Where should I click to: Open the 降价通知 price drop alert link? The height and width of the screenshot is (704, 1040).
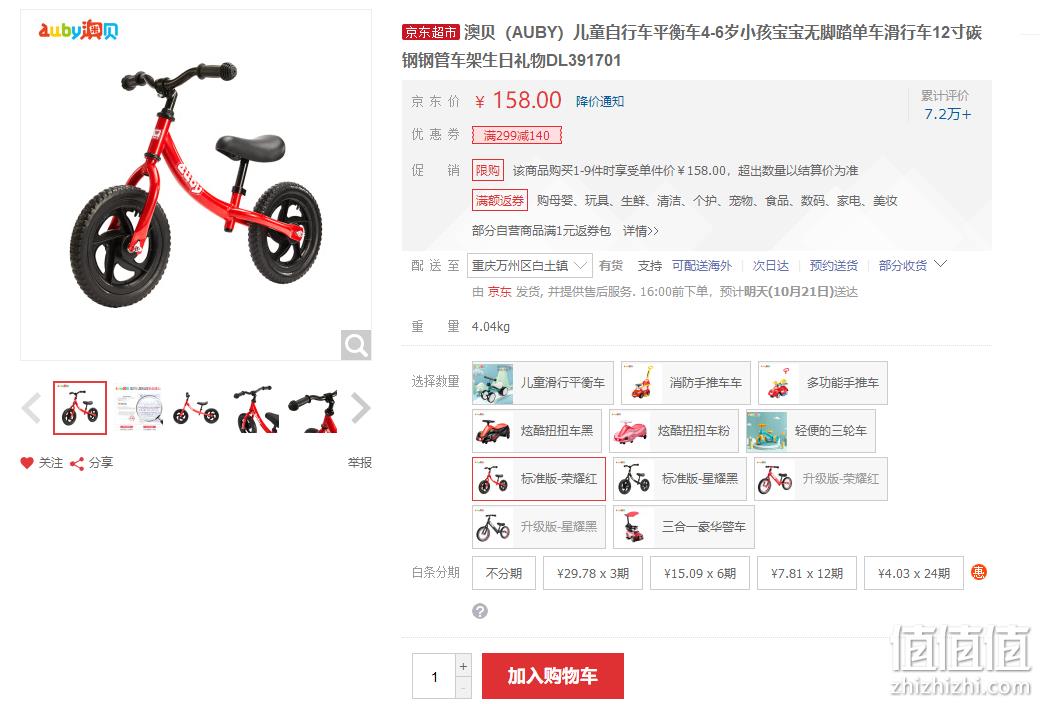(x=600, y=102)
